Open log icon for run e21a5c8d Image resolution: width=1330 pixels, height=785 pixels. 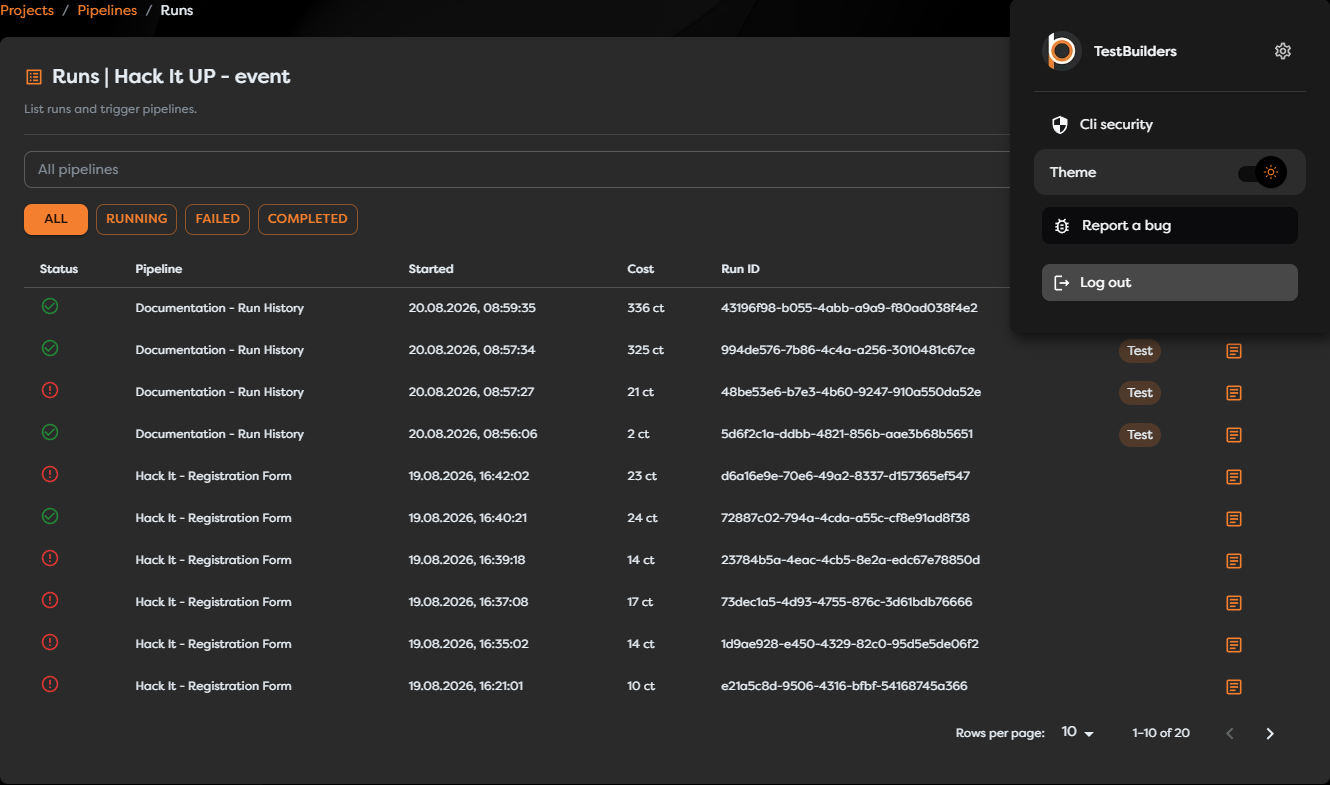point(1234,687)
